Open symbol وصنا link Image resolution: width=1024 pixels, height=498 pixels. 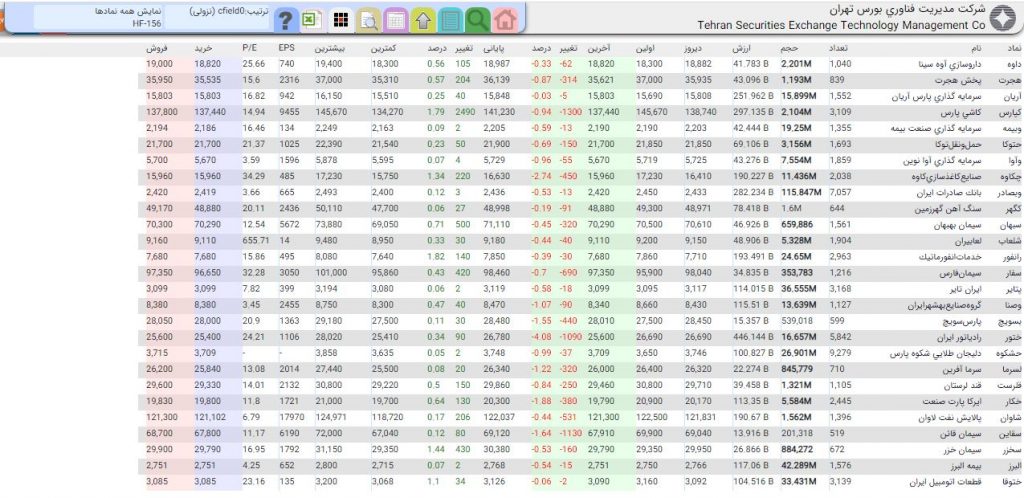[x=1012, y=305]
